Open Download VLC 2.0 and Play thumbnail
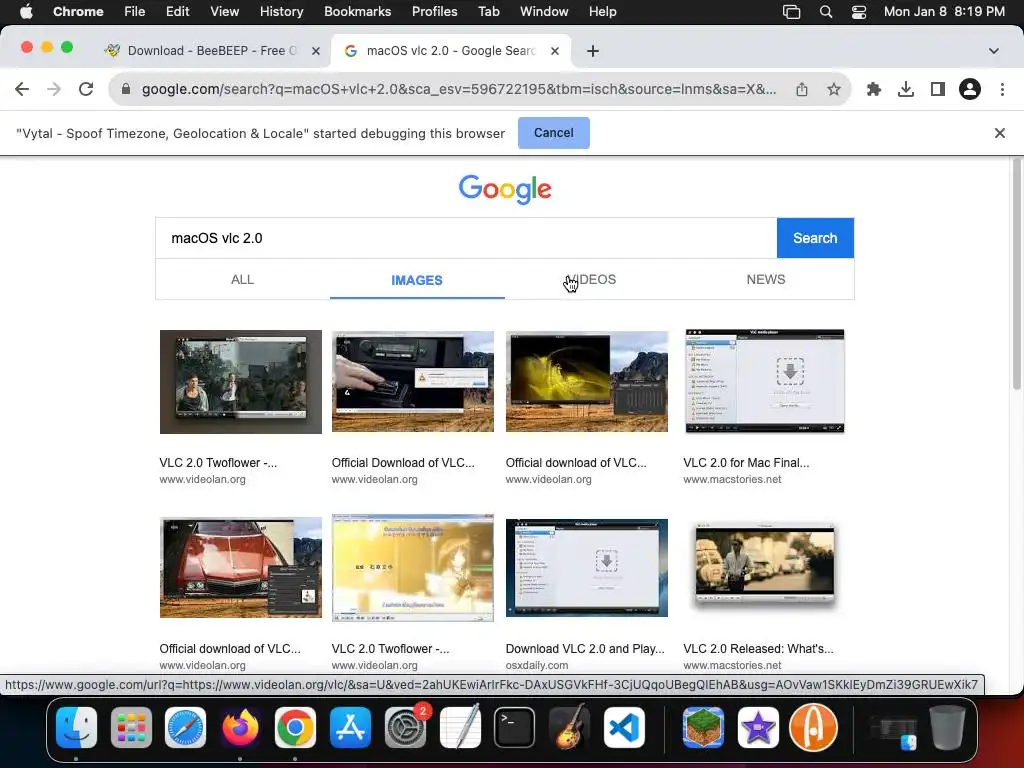Image resolution: width=1024 pixels, height=768 pixels. (586, 568)
